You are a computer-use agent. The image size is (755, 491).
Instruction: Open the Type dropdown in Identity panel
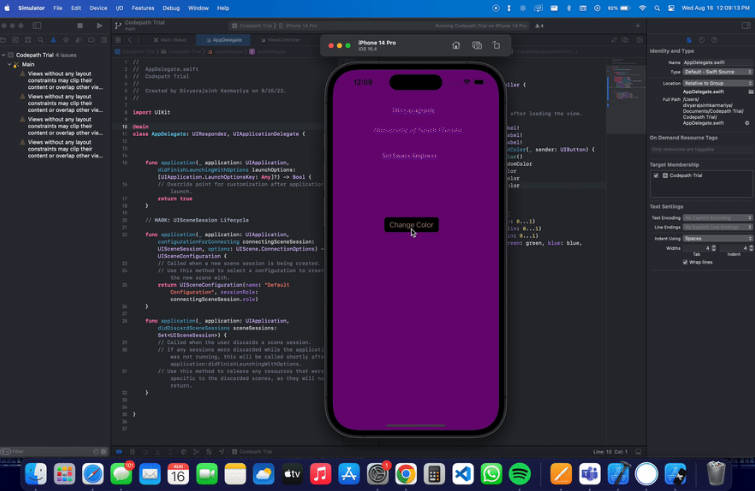[x=714, y=72]
